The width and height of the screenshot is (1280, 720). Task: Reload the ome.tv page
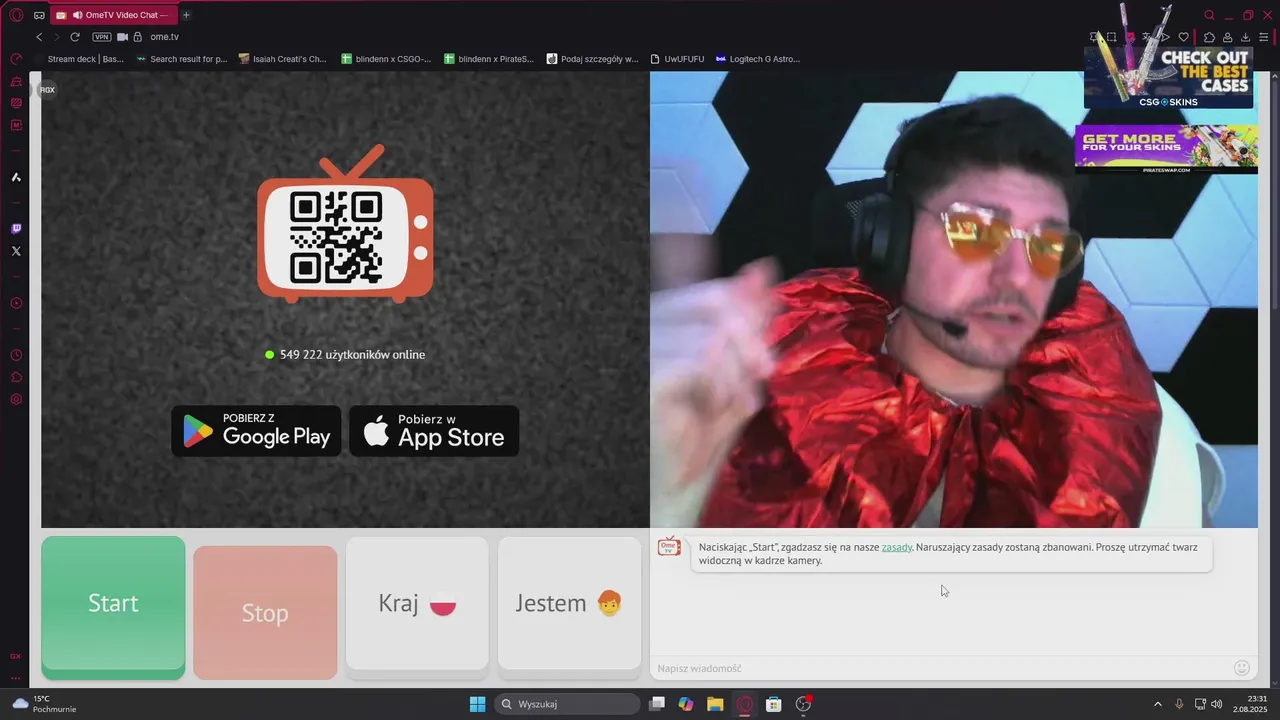tap(74, 37)
